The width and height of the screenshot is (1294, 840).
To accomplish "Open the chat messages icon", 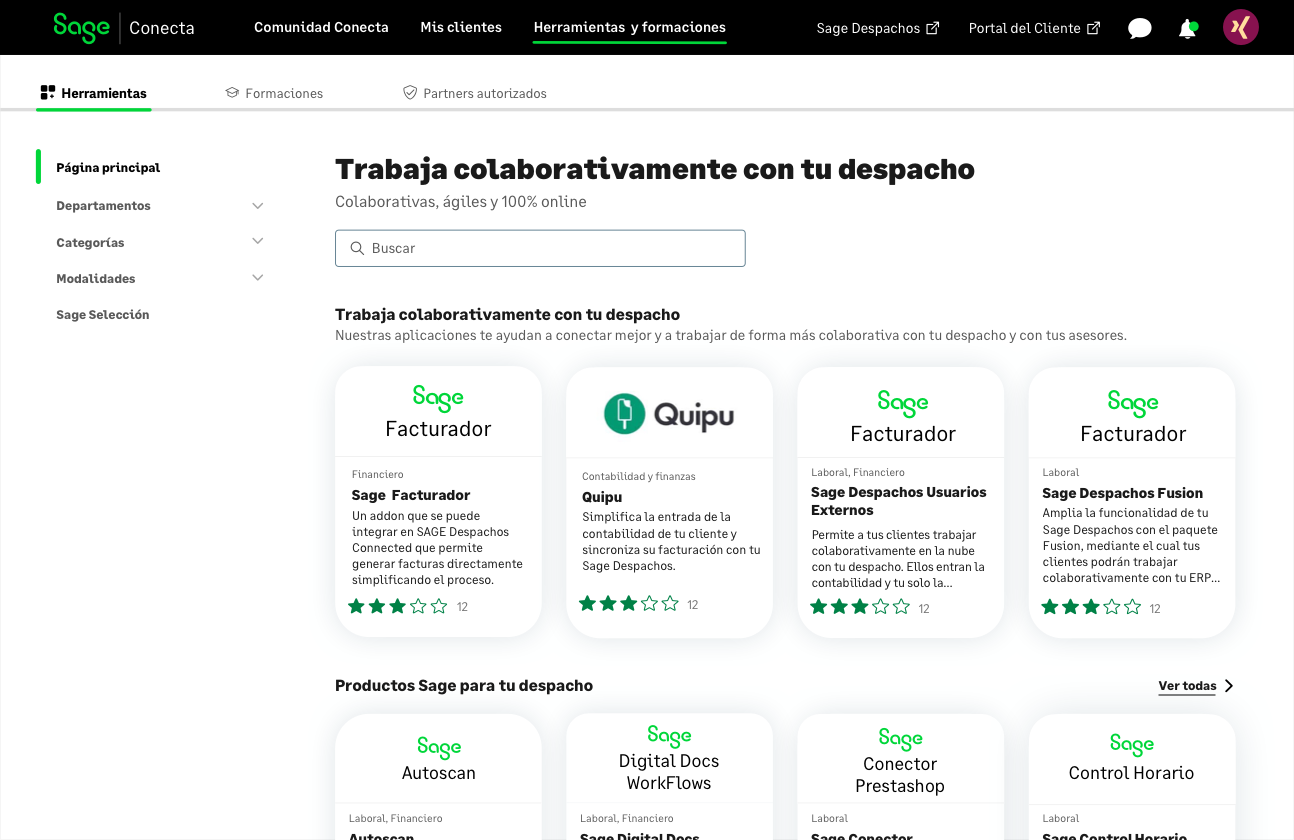I will (1139, 29).
